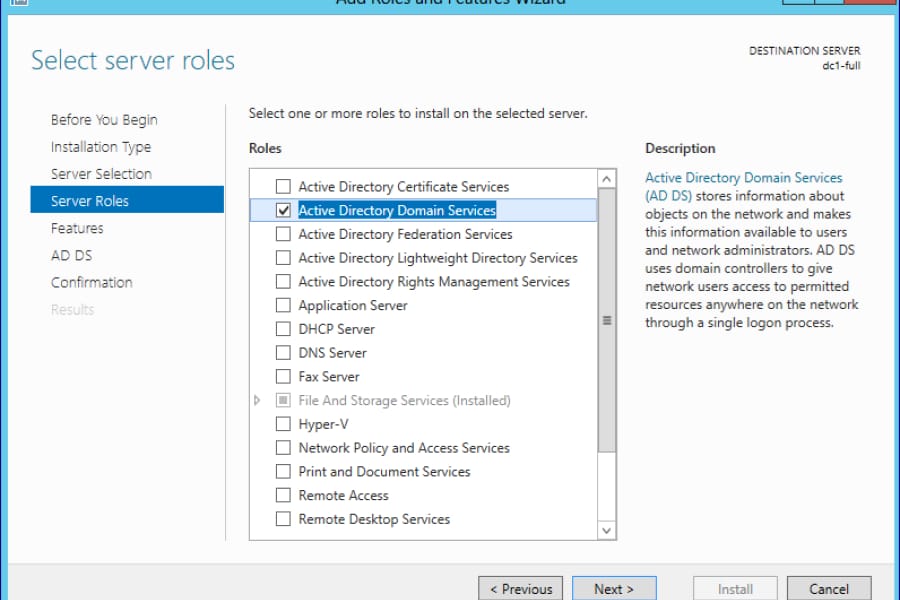Open the Installation Type step
This screenshot has width=900, height=600.
click(x=101, y=147)
